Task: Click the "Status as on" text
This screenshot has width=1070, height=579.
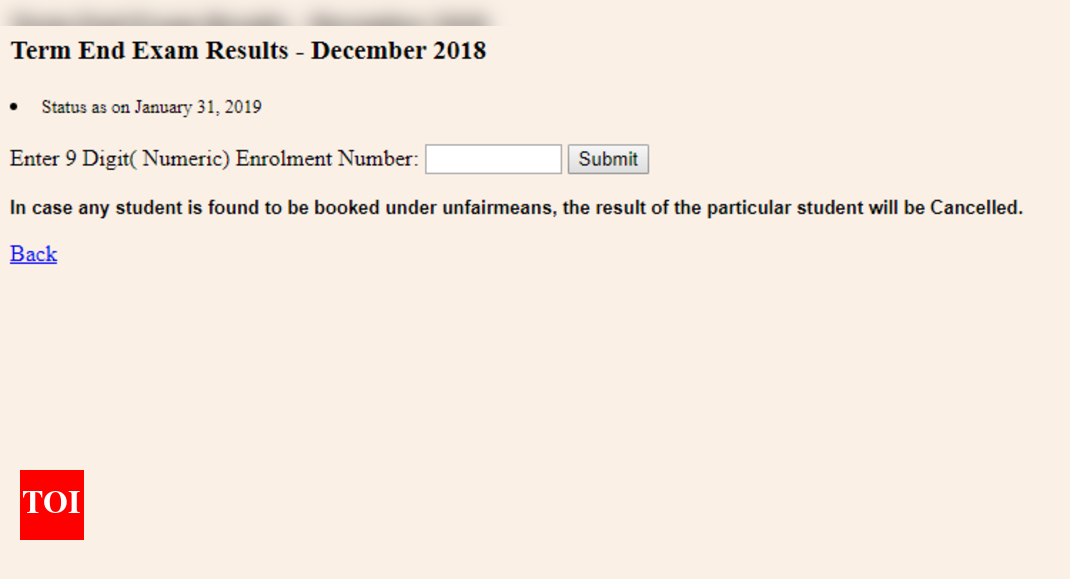Action: point(86,107)
